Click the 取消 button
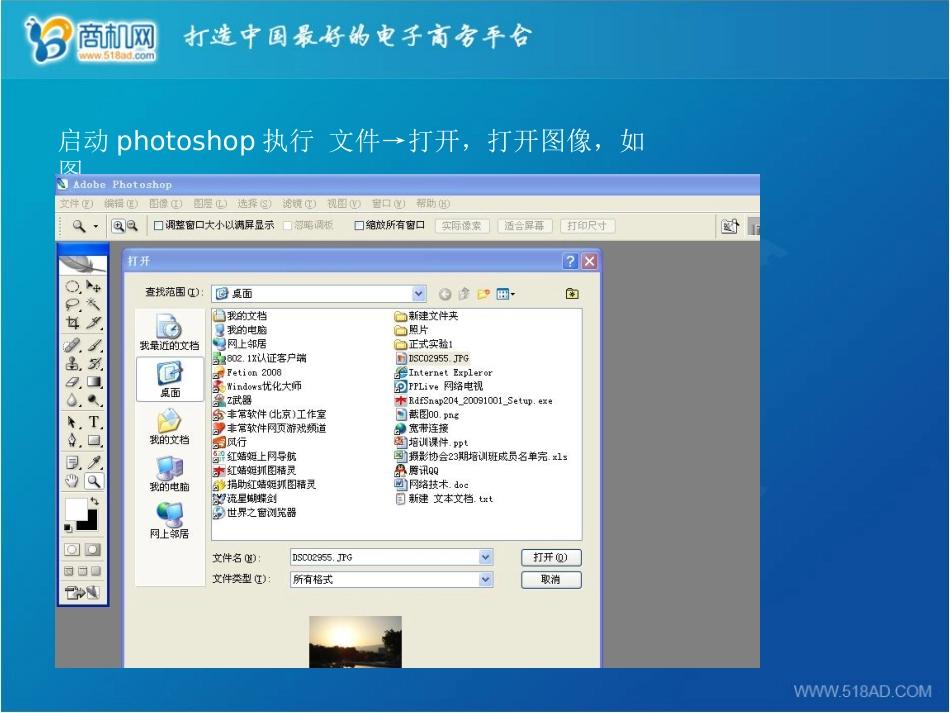Screen dimensions: 950x713 coord(550,580)
